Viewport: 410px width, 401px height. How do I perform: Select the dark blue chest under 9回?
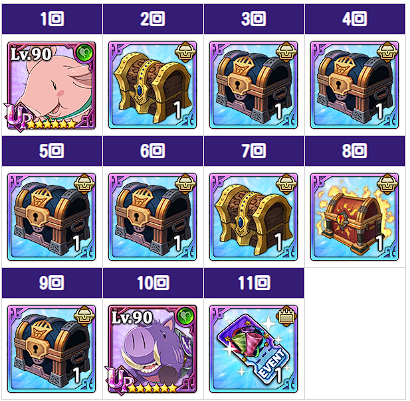coord(51,349)
